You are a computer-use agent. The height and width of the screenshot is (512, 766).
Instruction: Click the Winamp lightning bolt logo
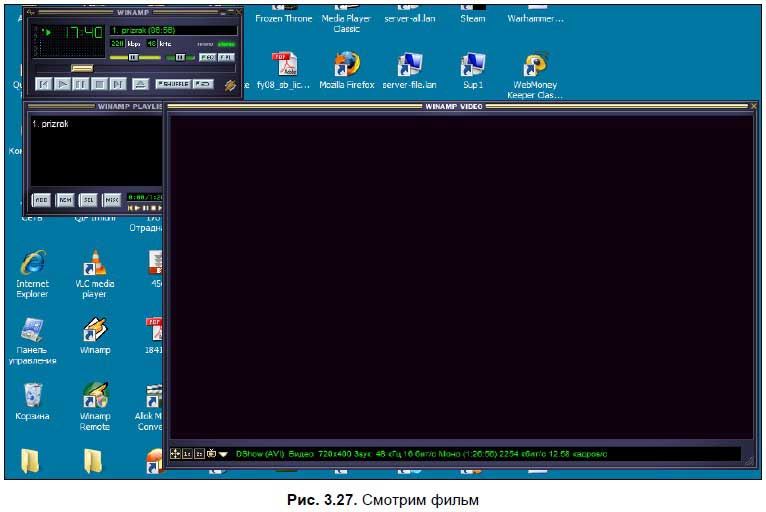tap(231, 85)
